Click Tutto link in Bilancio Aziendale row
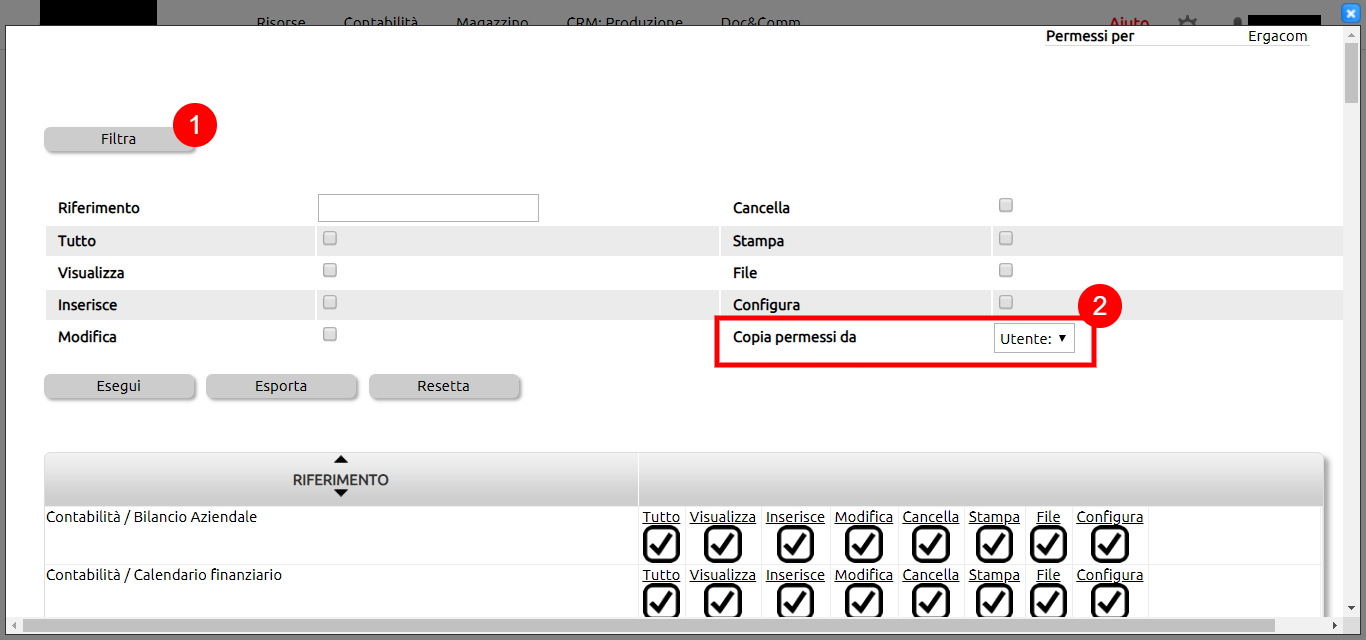The image size is (1366, 640). coord(661,517)
